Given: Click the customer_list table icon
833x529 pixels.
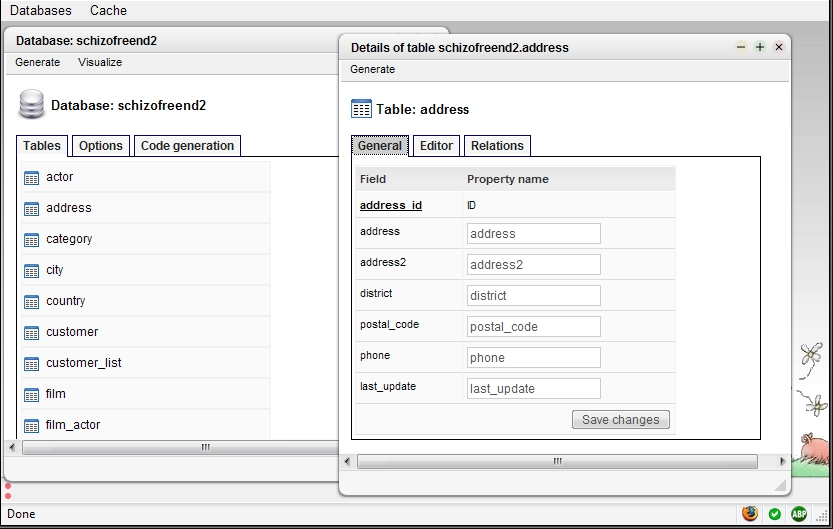Looking at the screenshot, I should [31, 364].
